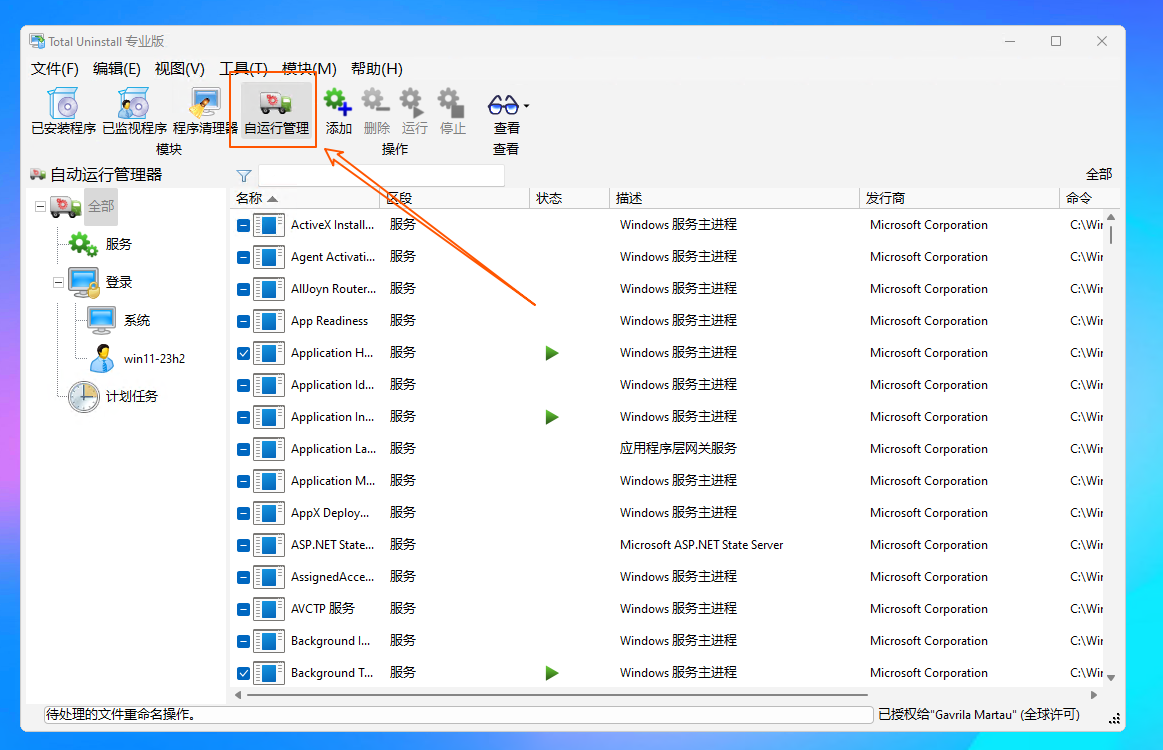Open the 编辑(E) menu
The width and height of the screenshot is (1163, 750).
tap(116, 69)
